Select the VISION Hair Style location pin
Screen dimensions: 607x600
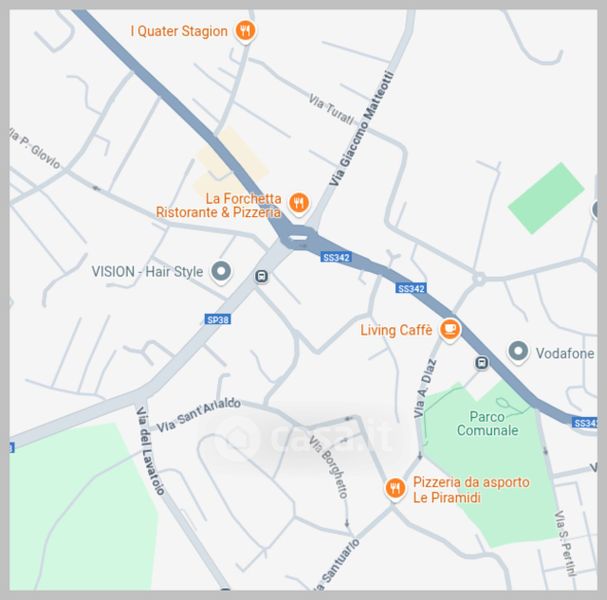coord(221,271)
